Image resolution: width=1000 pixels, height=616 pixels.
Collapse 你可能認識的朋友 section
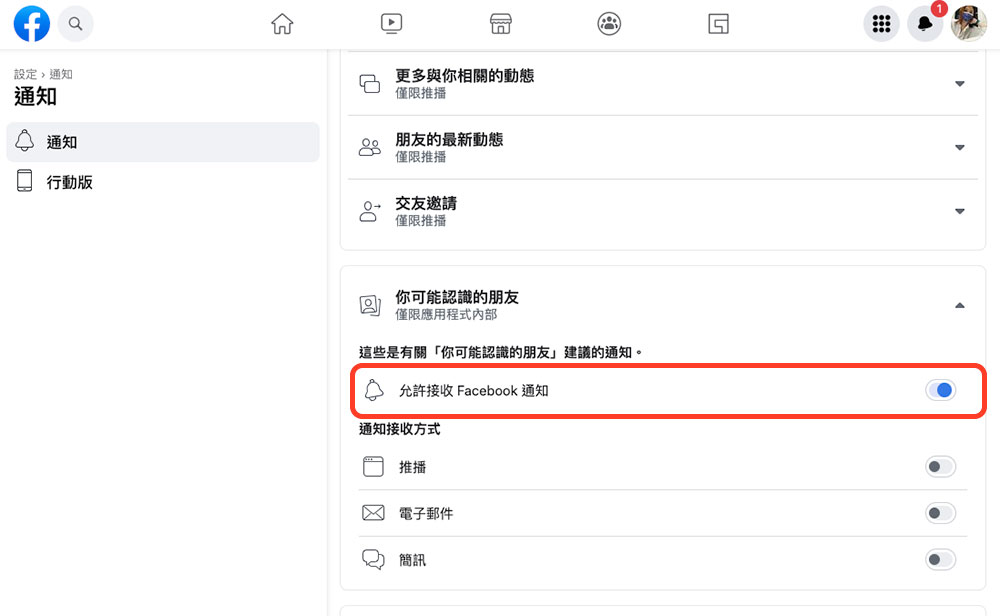pyautogui.click(x=960, y=305)
